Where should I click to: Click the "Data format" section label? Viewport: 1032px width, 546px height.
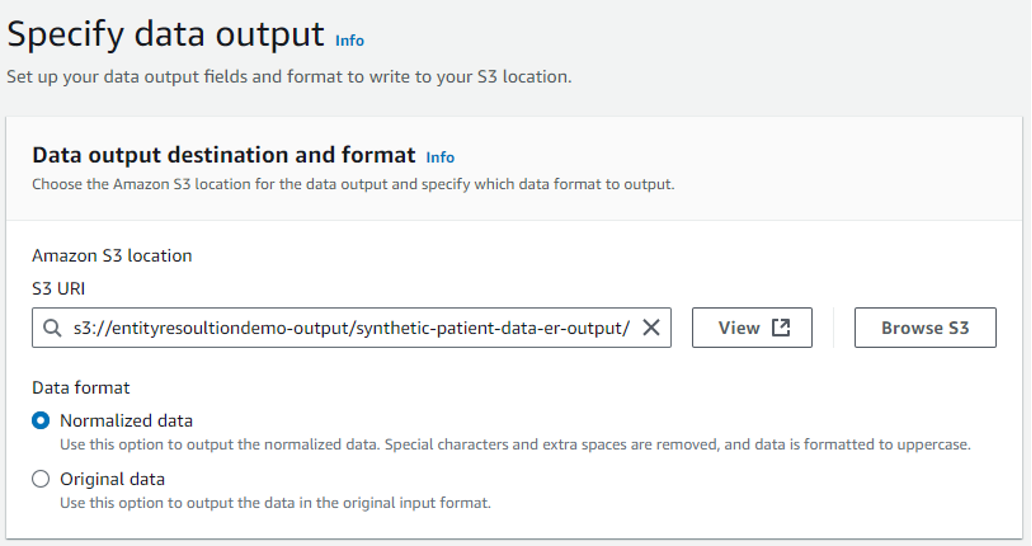tap(81, 387)
